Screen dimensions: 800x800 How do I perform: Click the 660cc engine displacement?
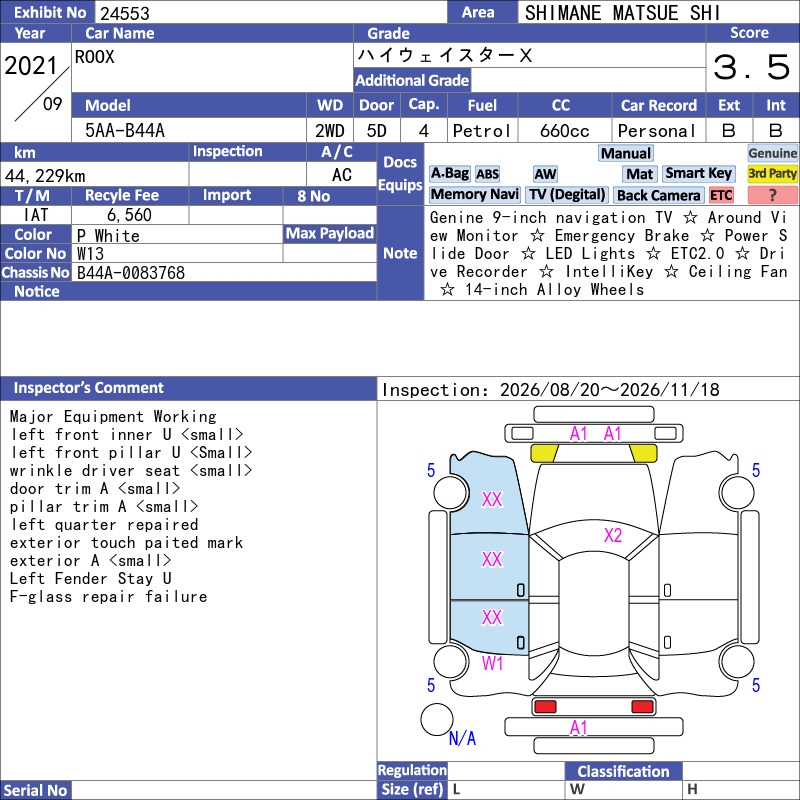[x=565, y=131]
